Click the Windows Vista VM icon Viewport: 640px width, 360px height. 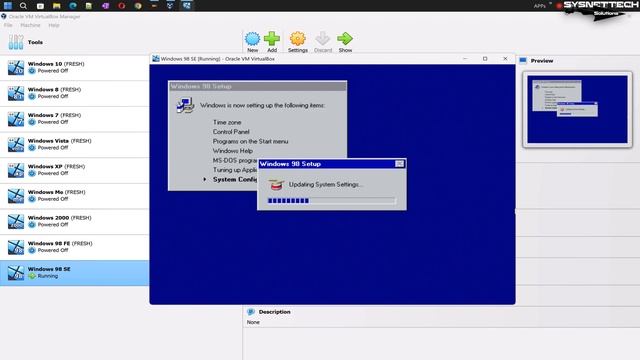[x=16, y=144]
